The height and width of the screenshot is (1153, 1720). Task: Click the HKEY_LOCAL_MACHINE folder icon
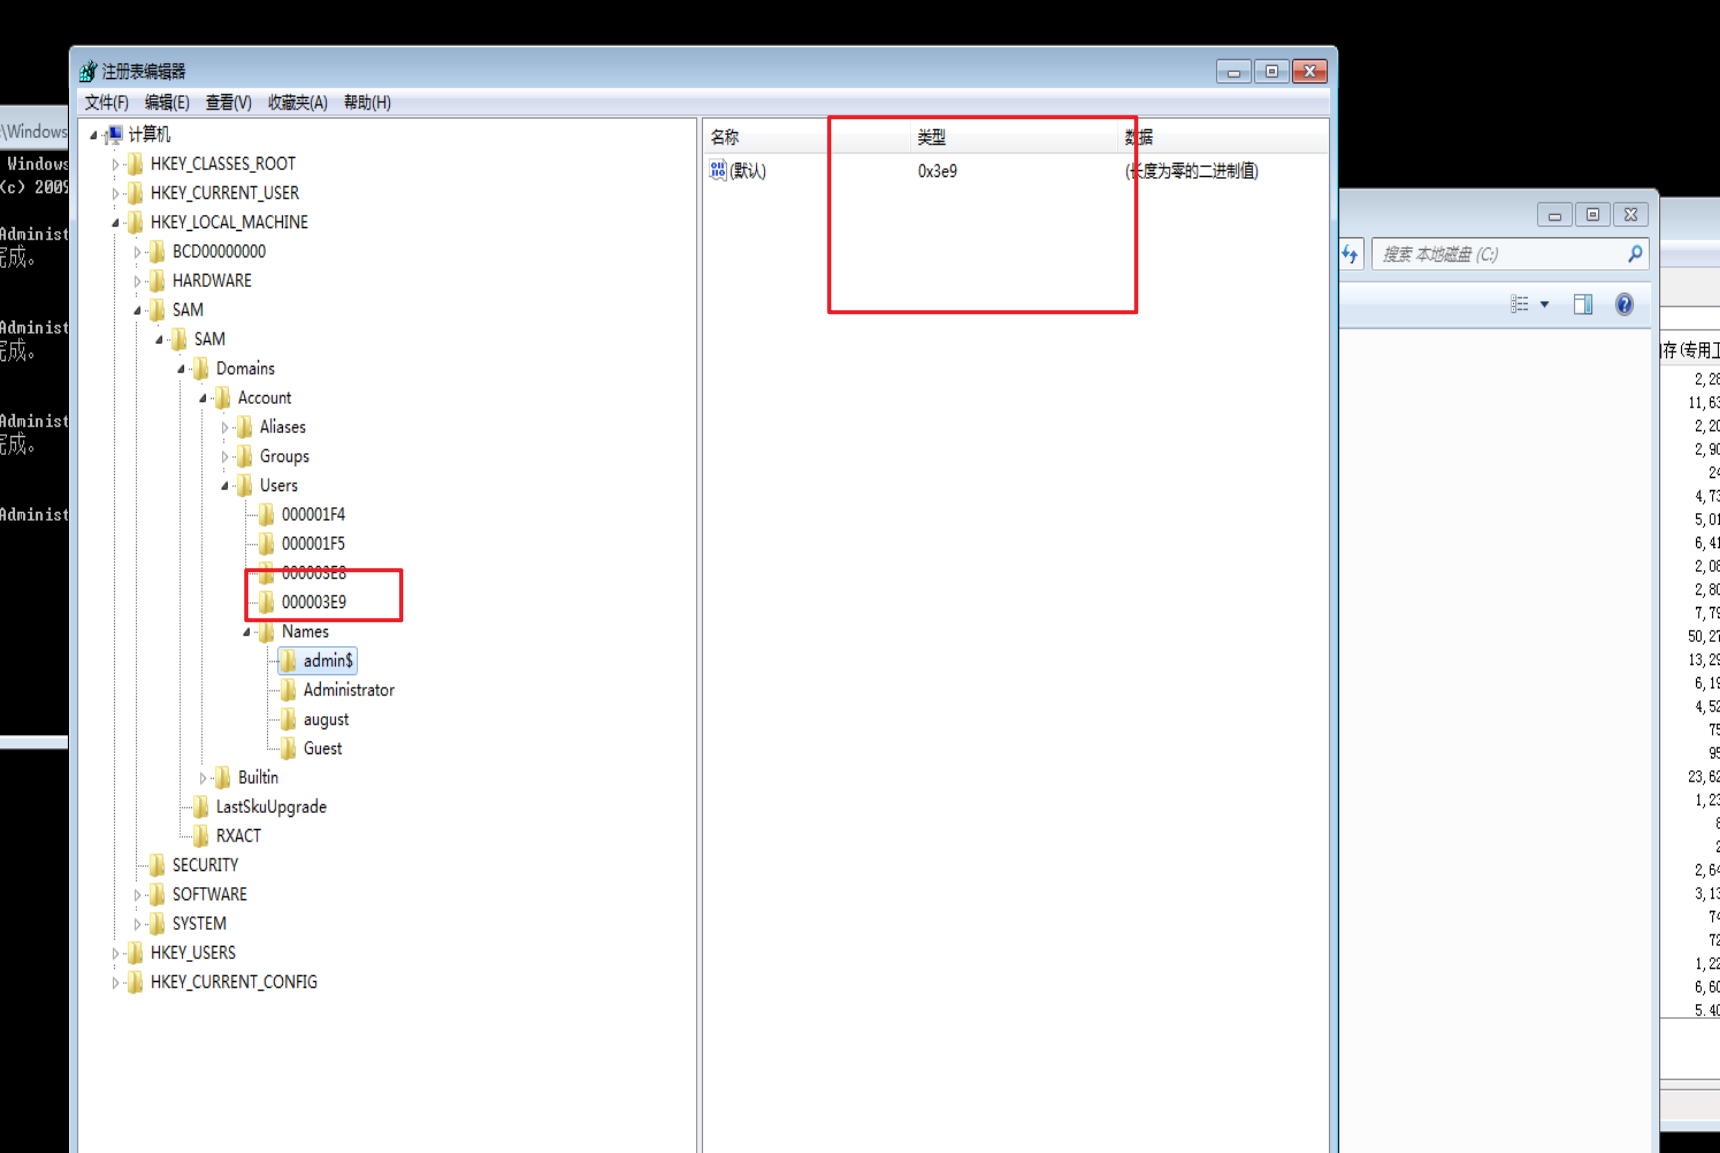pyautogui.click(x=135, y=222)
